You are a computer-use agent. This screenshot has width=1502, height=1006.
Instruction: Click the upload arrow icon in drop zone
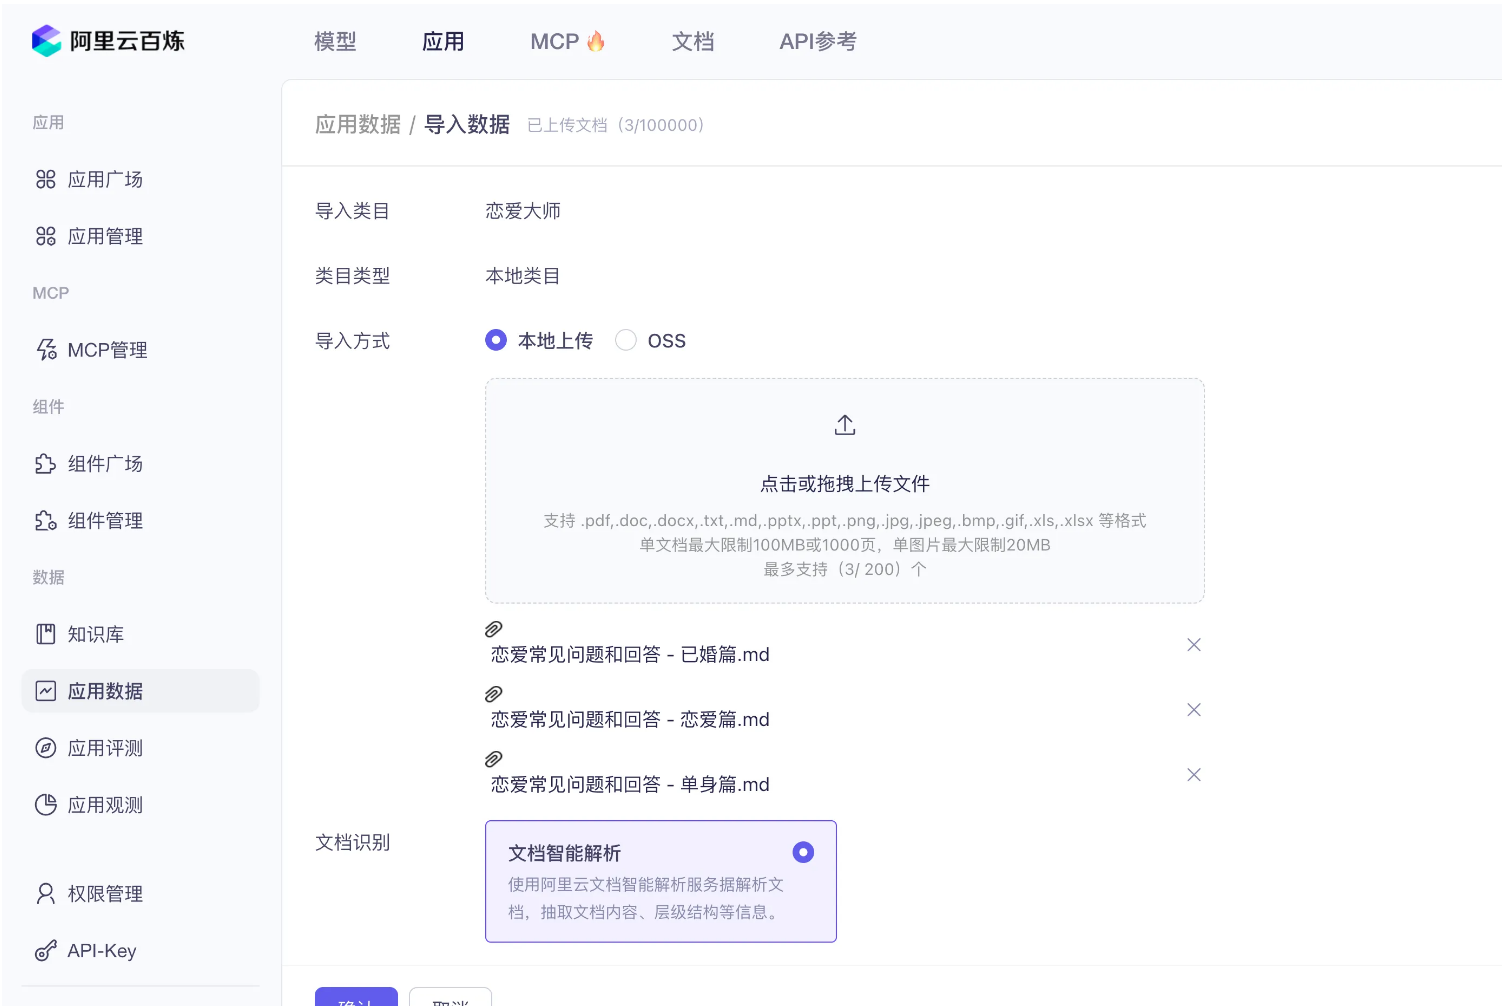tap(845, 425)
